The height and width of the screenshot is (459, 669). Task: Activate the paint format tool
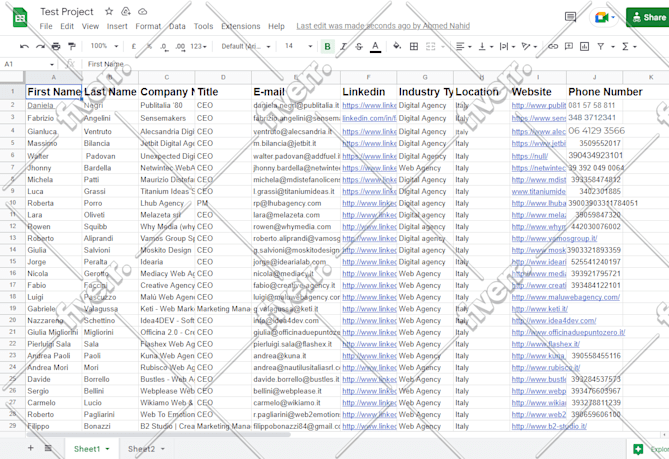[72, 46]
